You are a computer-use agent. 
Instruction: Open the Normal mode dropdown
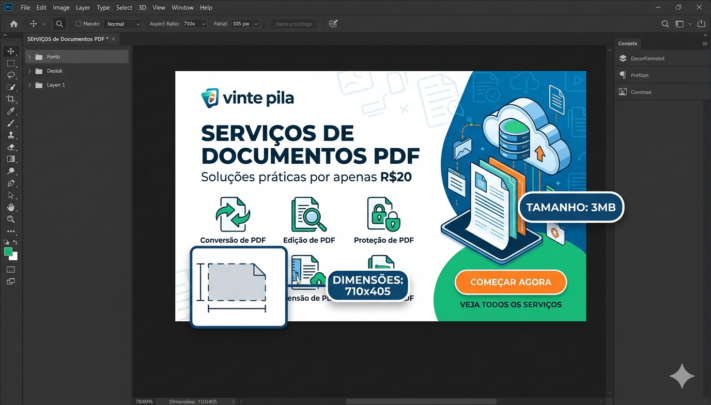pos(123,23)
